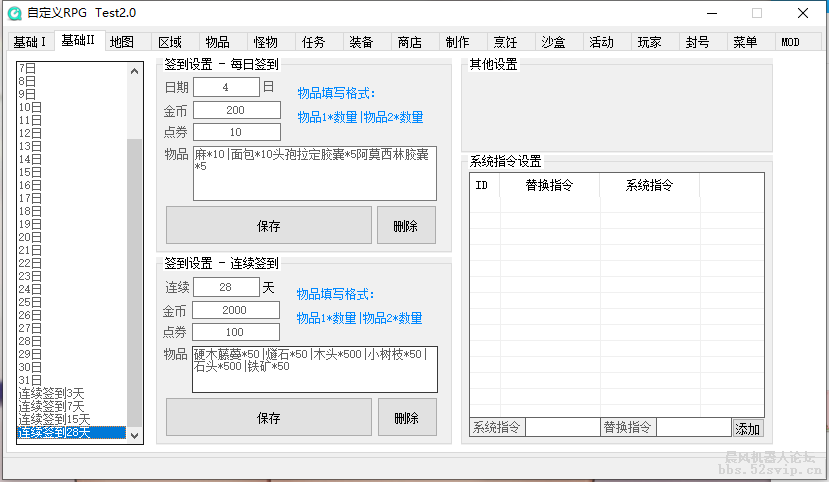Select 连续签到7天 in the list
The width and height of the screenshot is (829, 482).
51,406
